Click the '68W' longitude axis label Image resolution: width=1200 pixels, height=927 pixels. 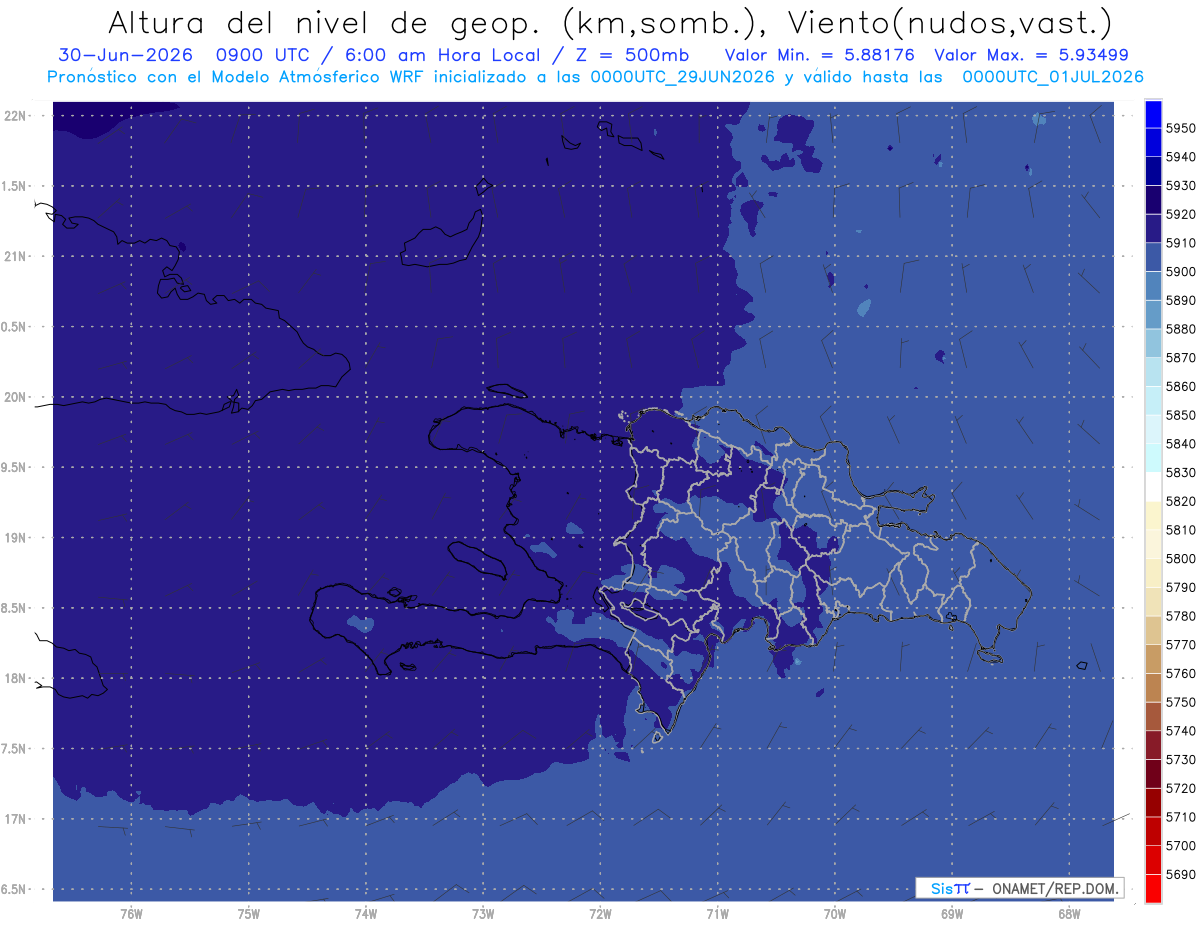click(x=1069, y=914)
